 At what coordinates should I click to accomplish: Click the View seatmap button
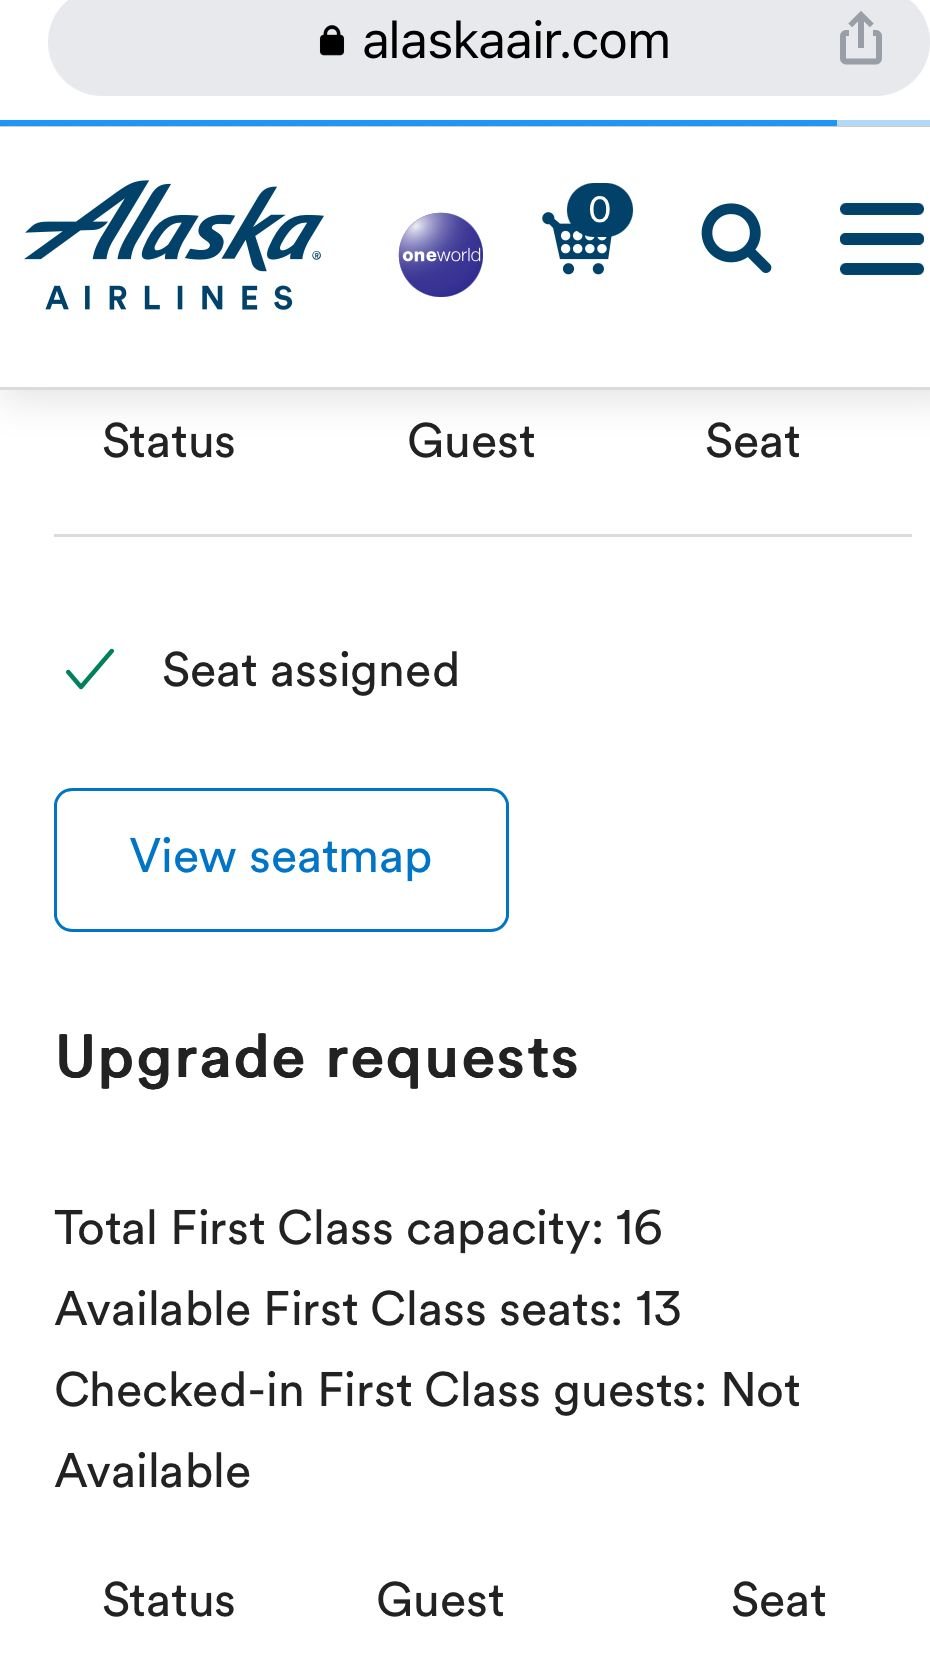[281, 859]
